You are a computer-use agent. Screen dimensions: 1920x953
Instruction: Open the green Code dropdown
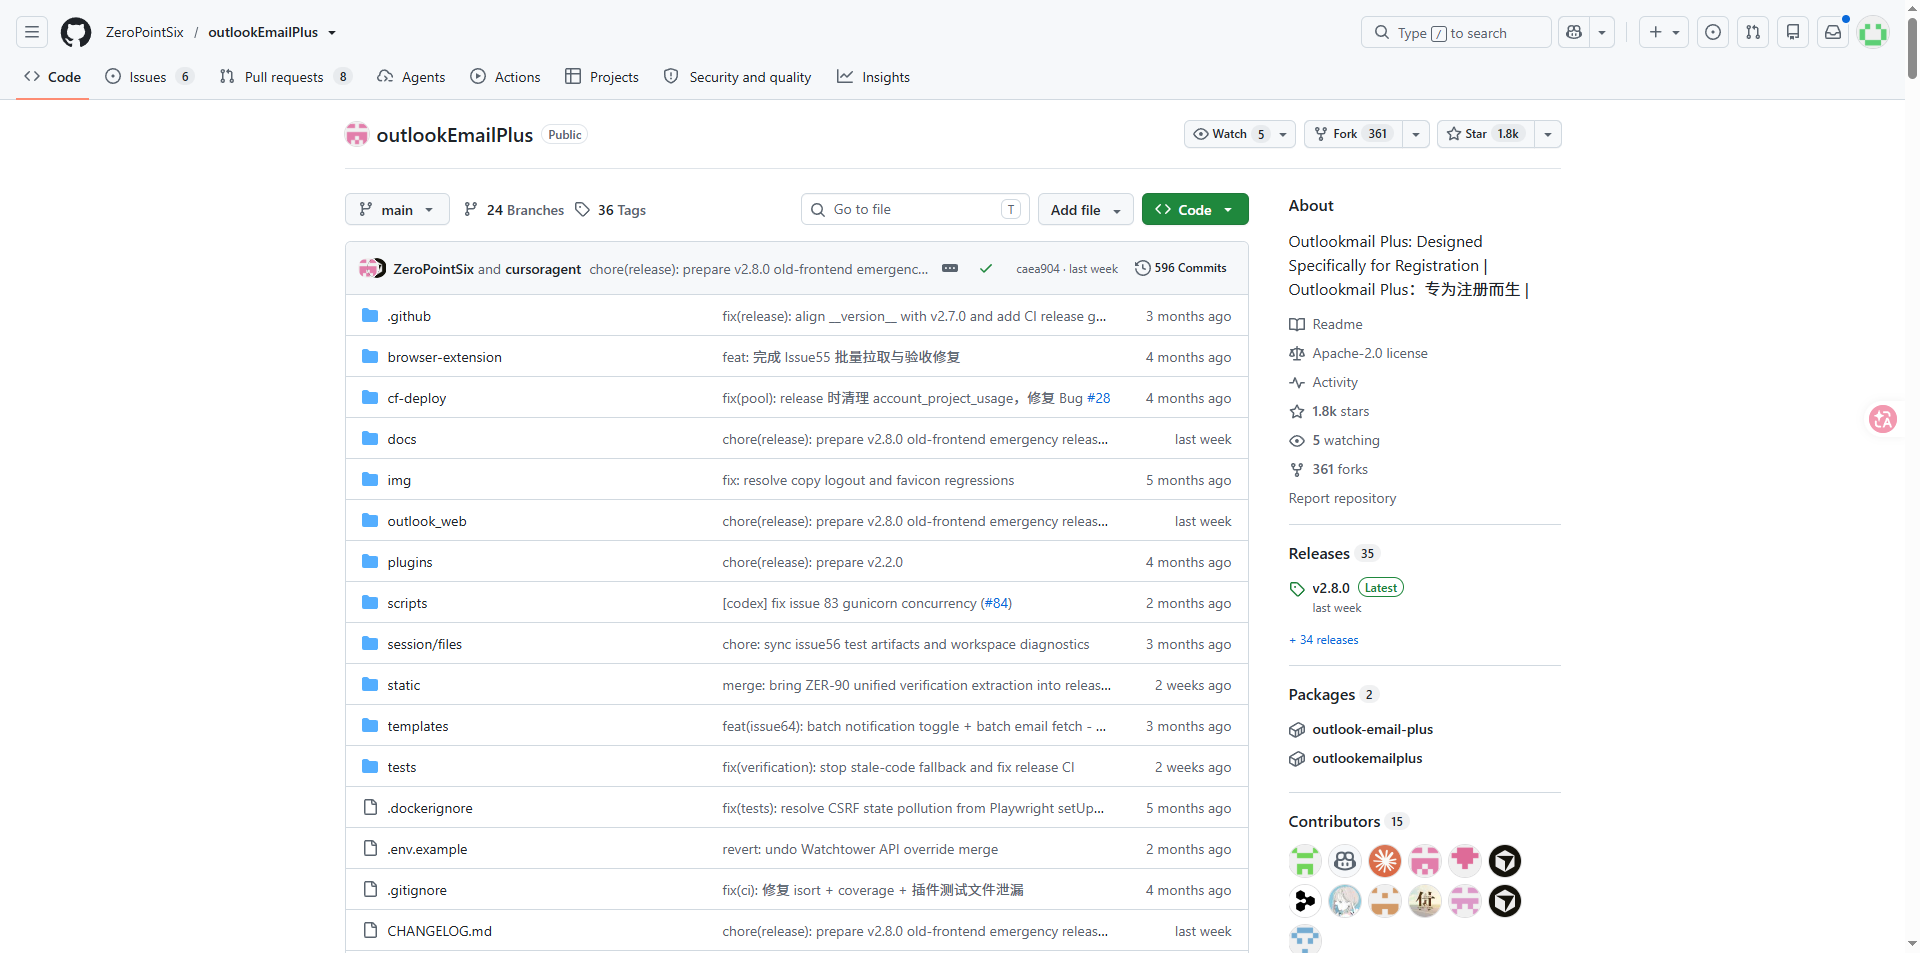click(1195, 210)
